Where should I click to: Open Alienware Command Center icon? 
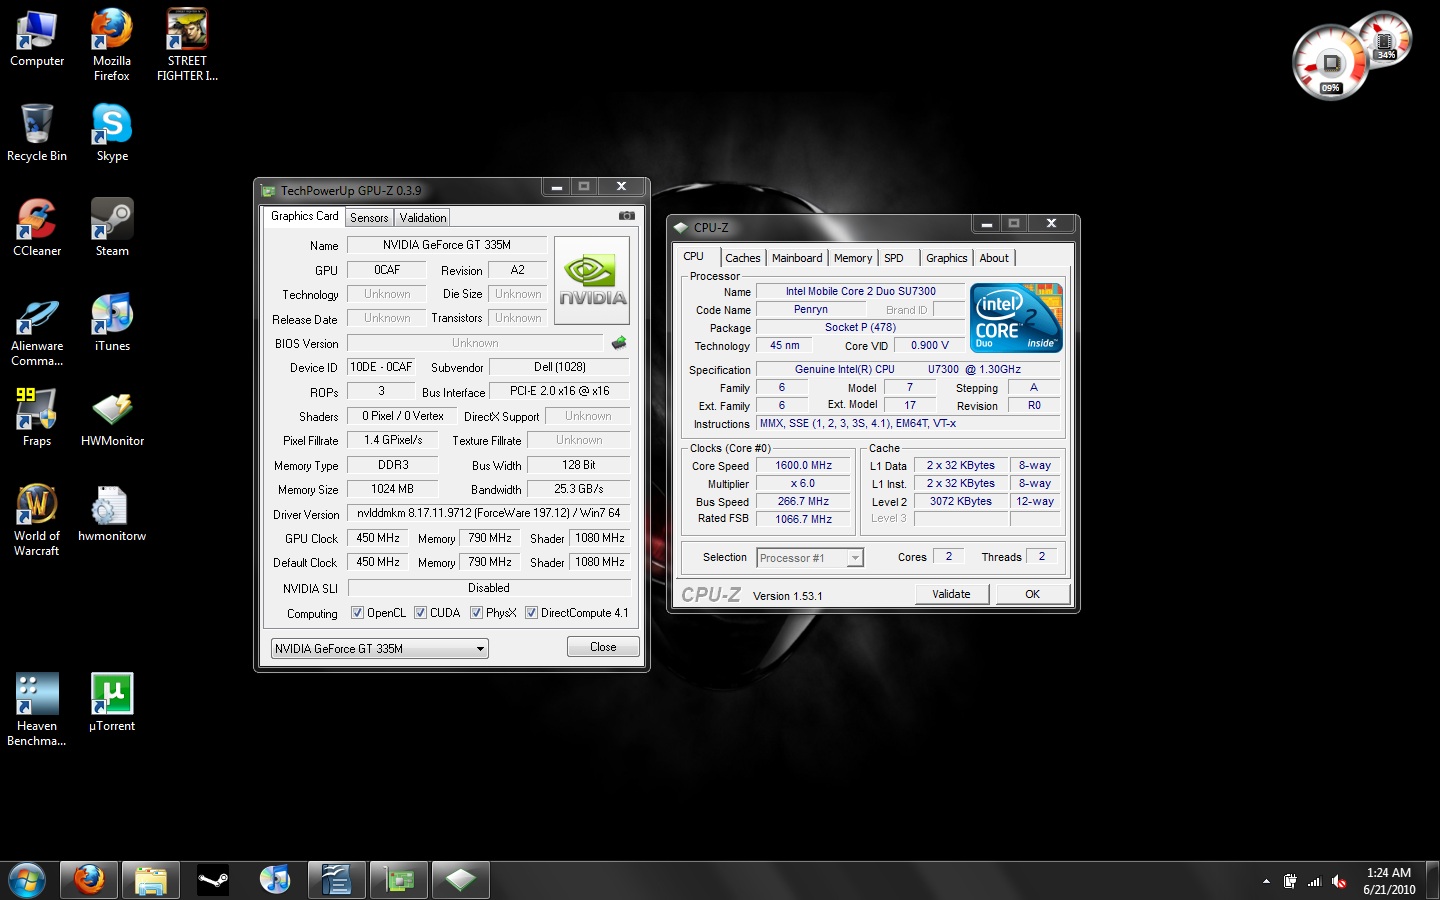[37, 332]
